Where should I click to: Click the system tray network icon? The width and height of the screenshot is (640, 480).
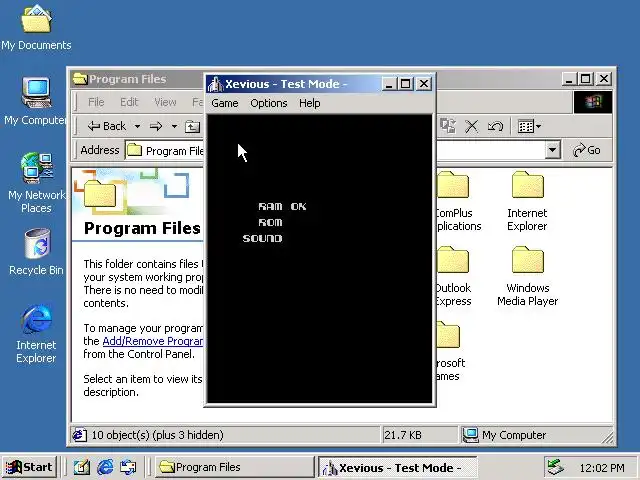556,467
